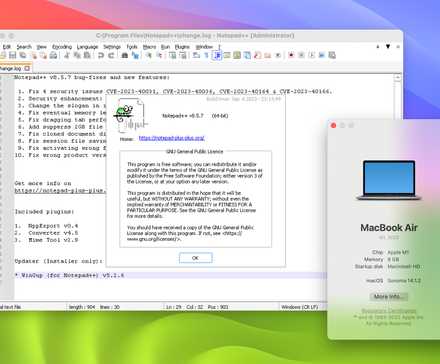Click OK in the About dialog

(x=195, y=258)
